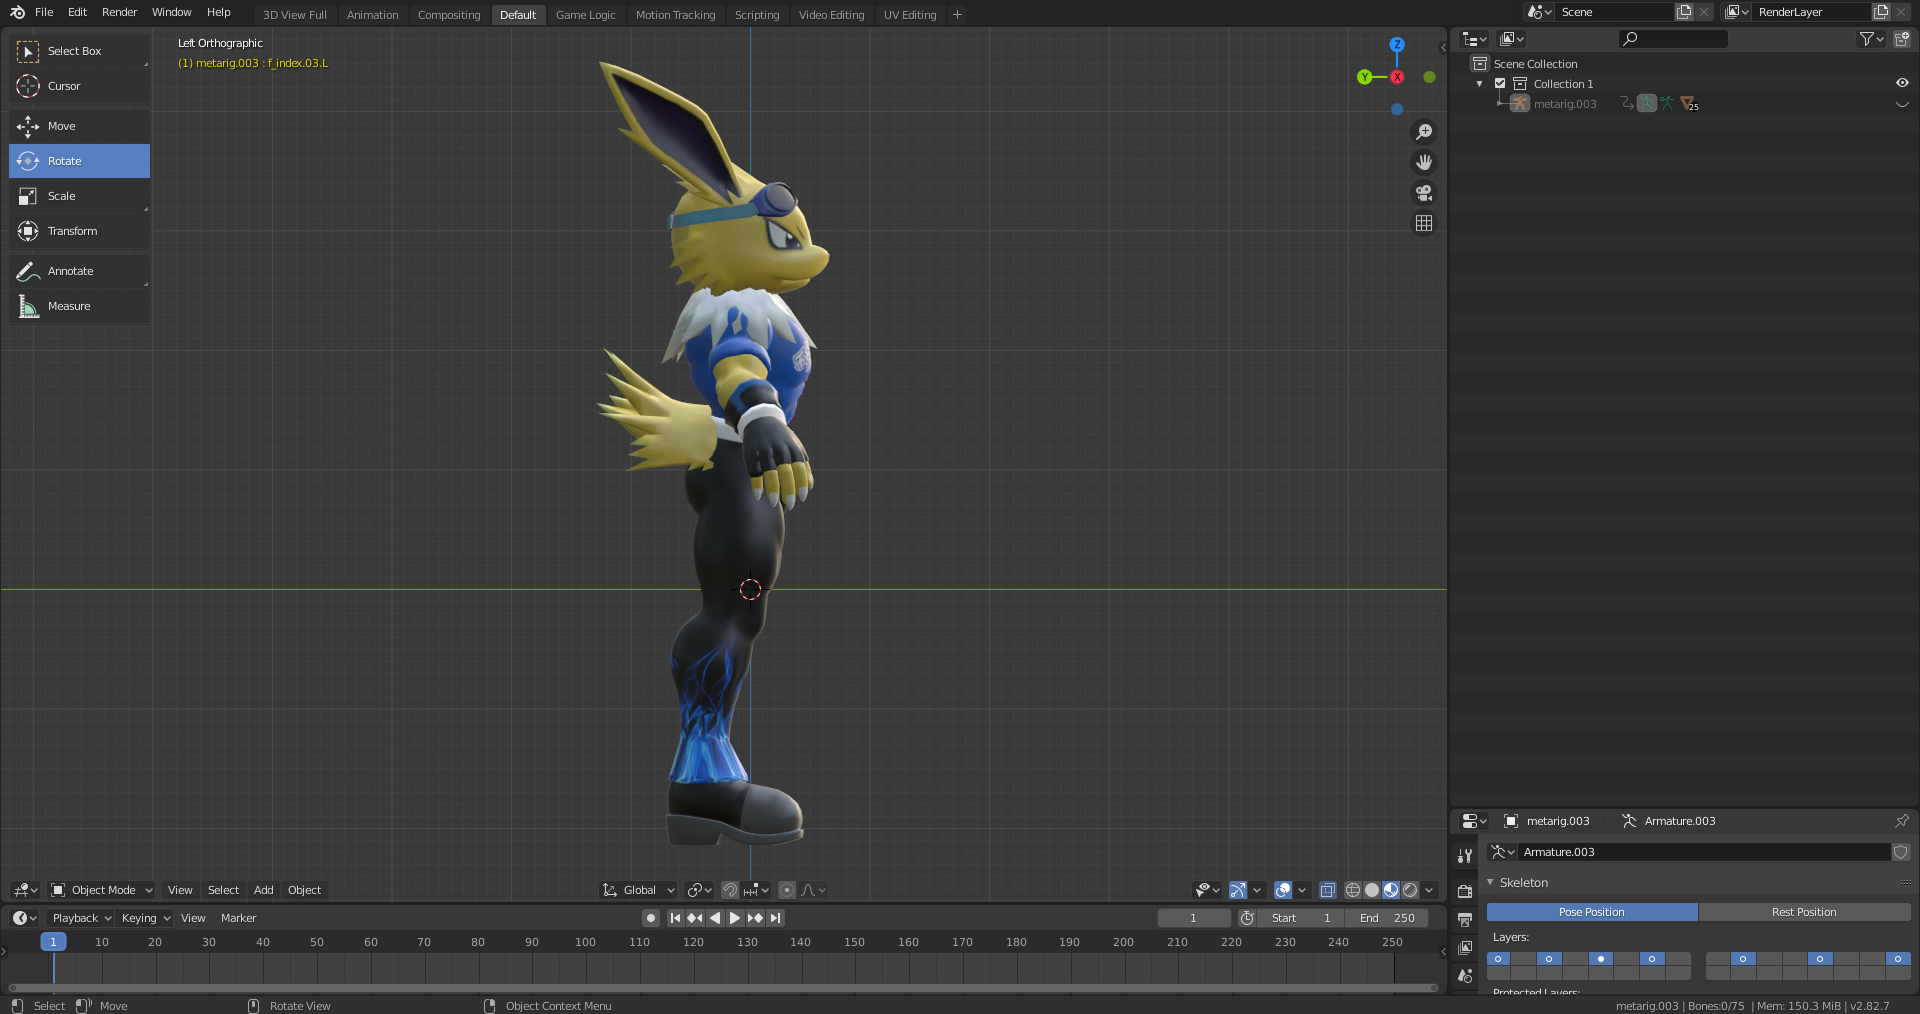Open the Global orientation dropdown

[638, 890]
